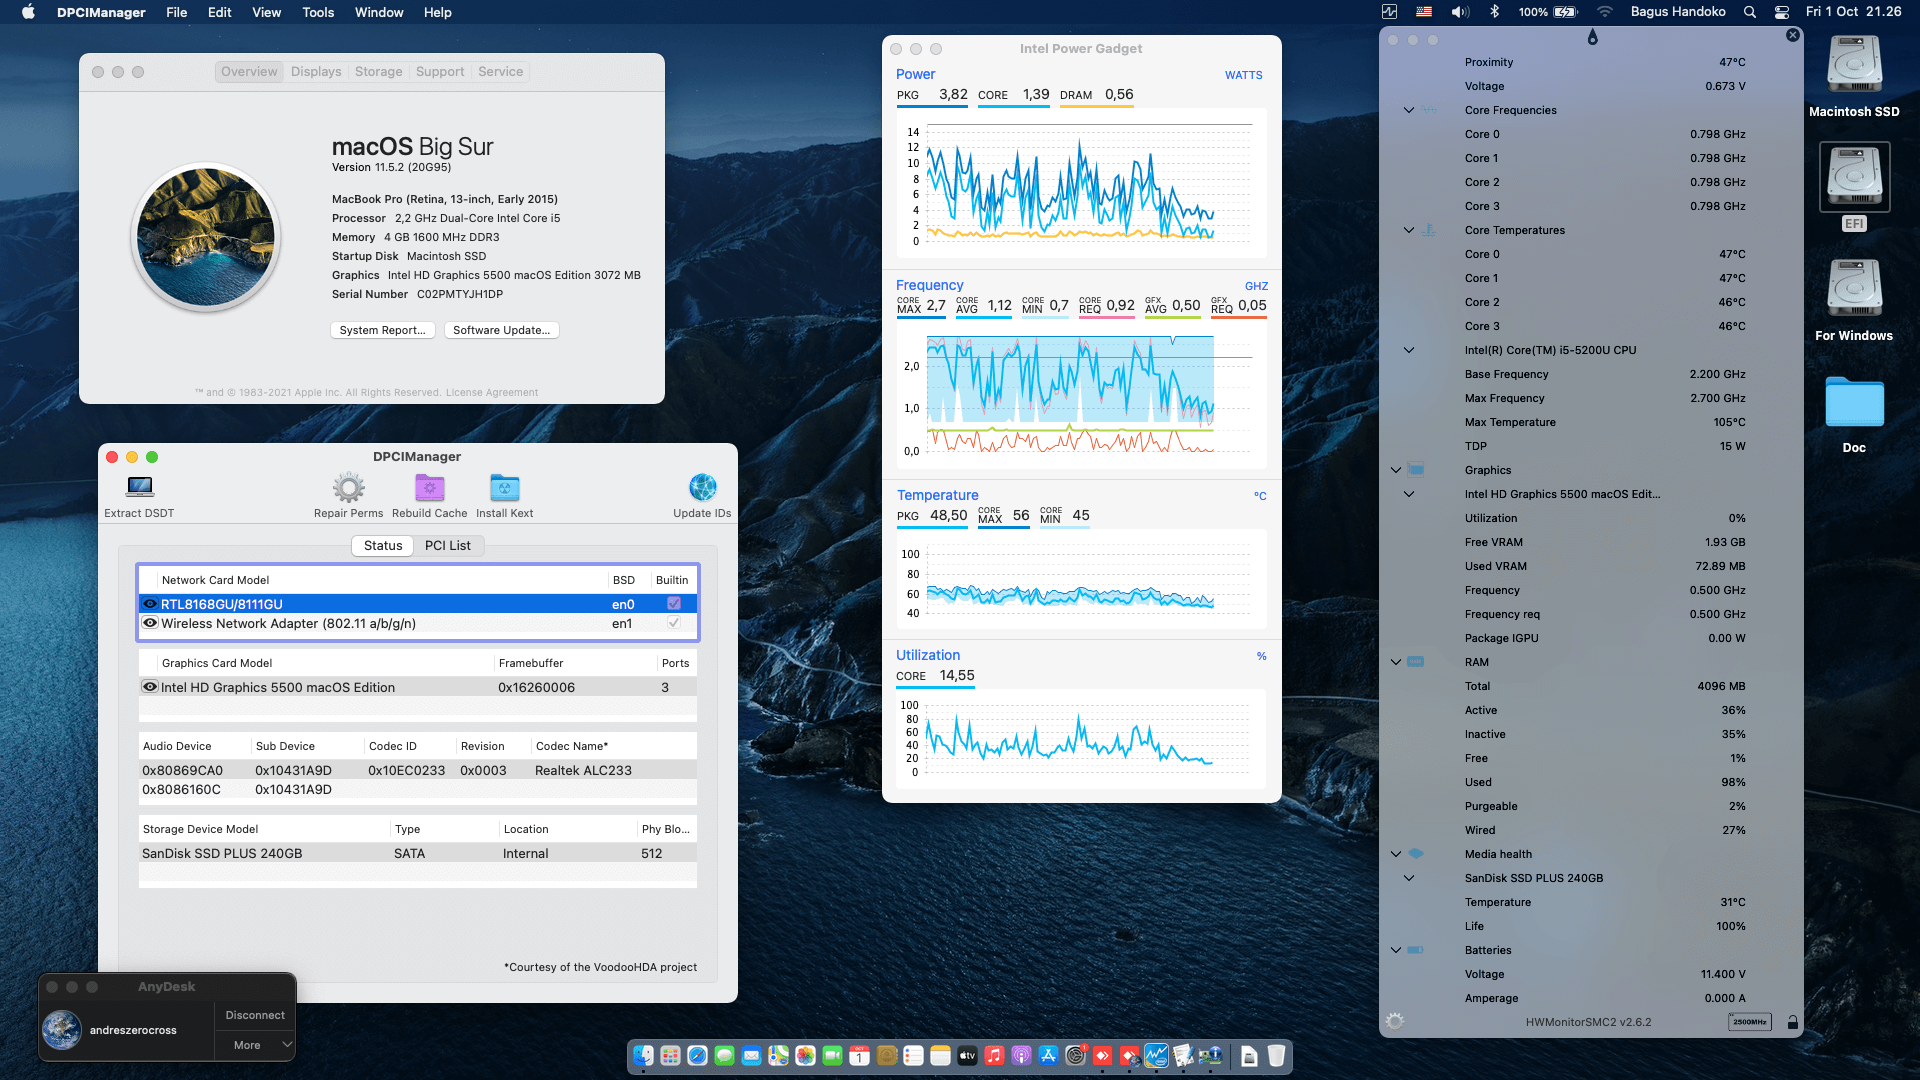Click the Repair Perms gear icon
1920x1080 pixels.
tap(348, 487)
